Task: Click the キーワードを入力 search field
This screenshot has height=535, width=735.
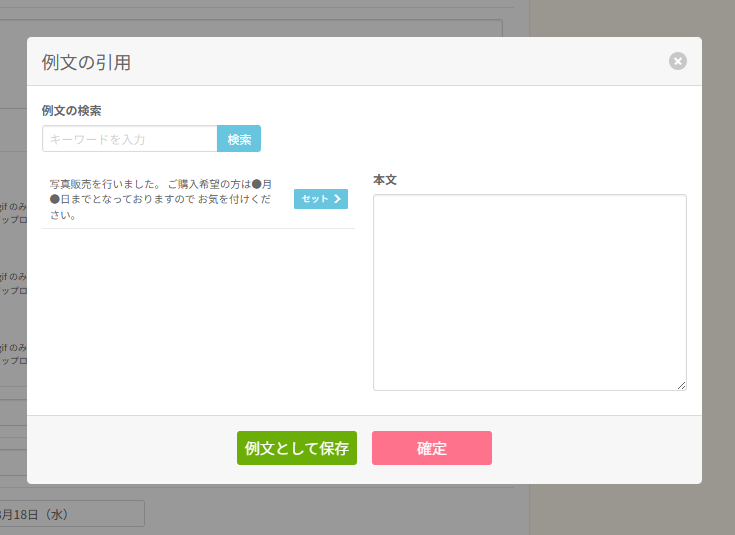Action: (x=130, y=139)
